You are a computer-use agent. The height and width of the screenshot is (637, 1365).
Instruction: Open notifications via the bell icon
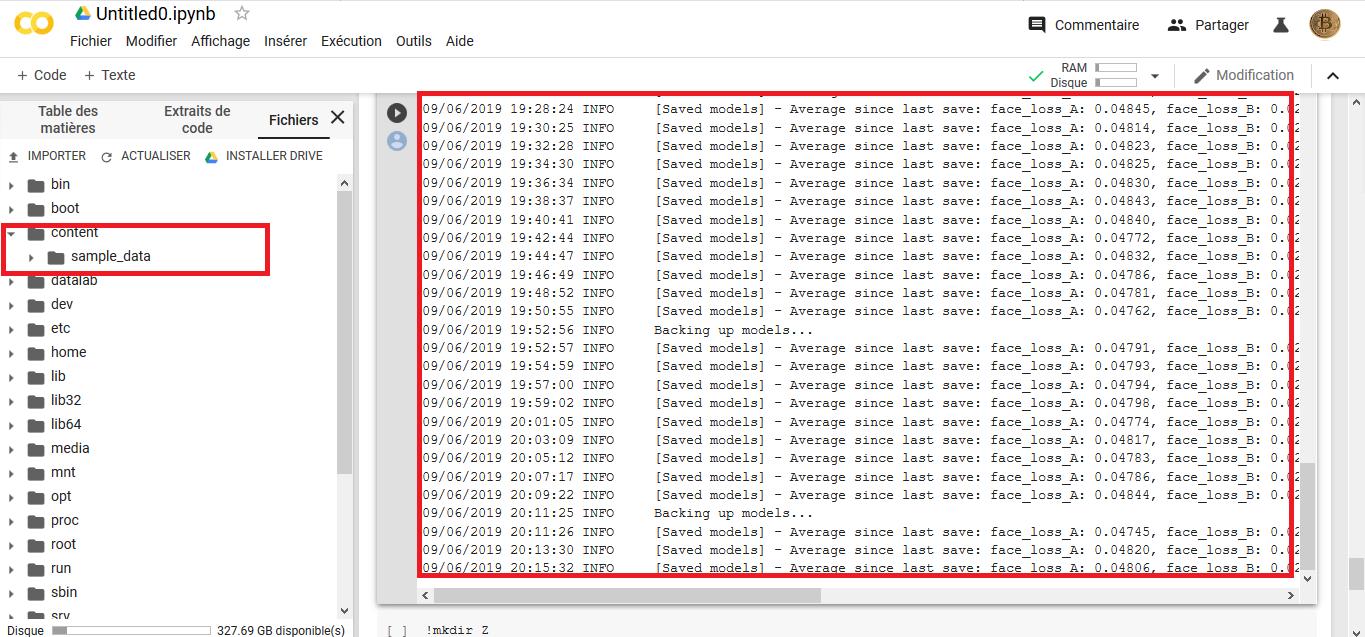(x=1281, y=24)
